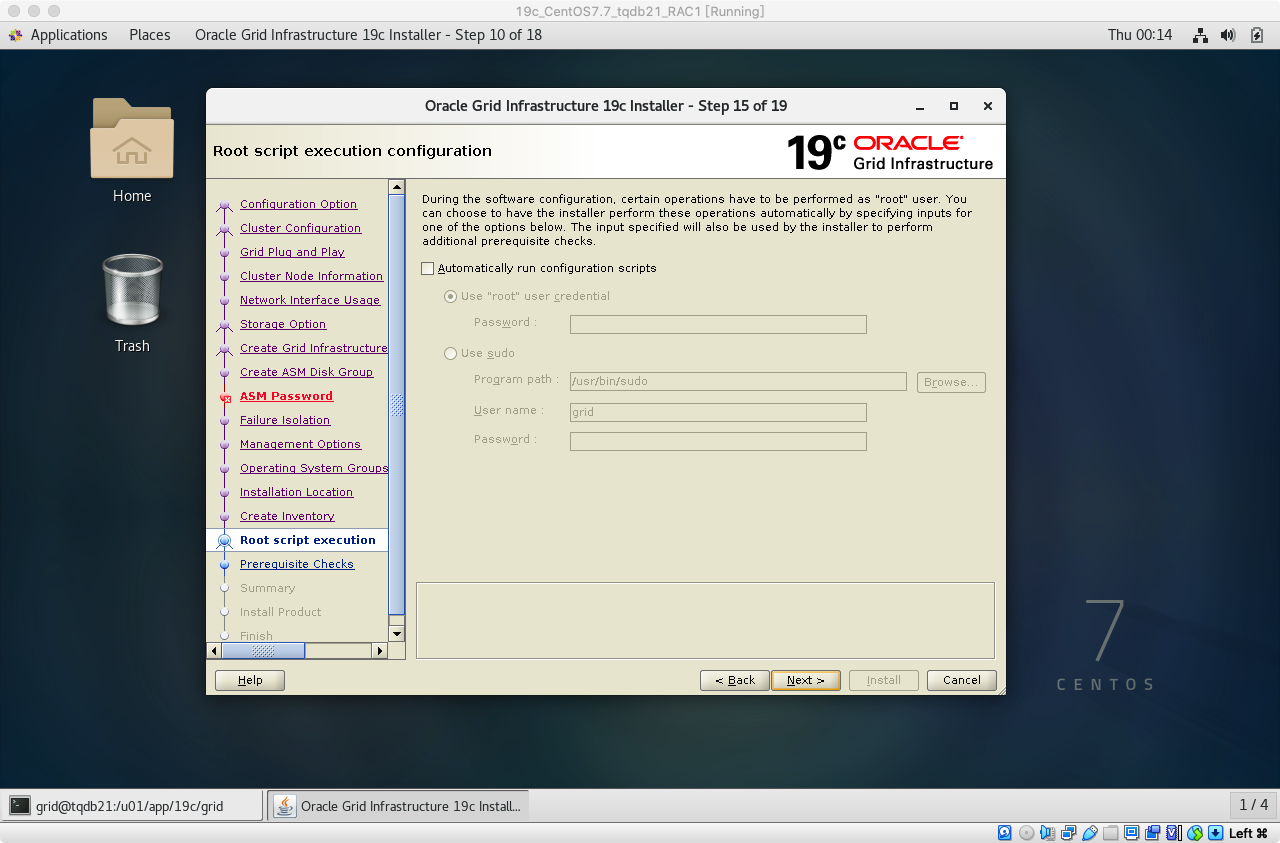Click the empty message area above buttons
This screenshot has height=843, width=1280.
705,620
